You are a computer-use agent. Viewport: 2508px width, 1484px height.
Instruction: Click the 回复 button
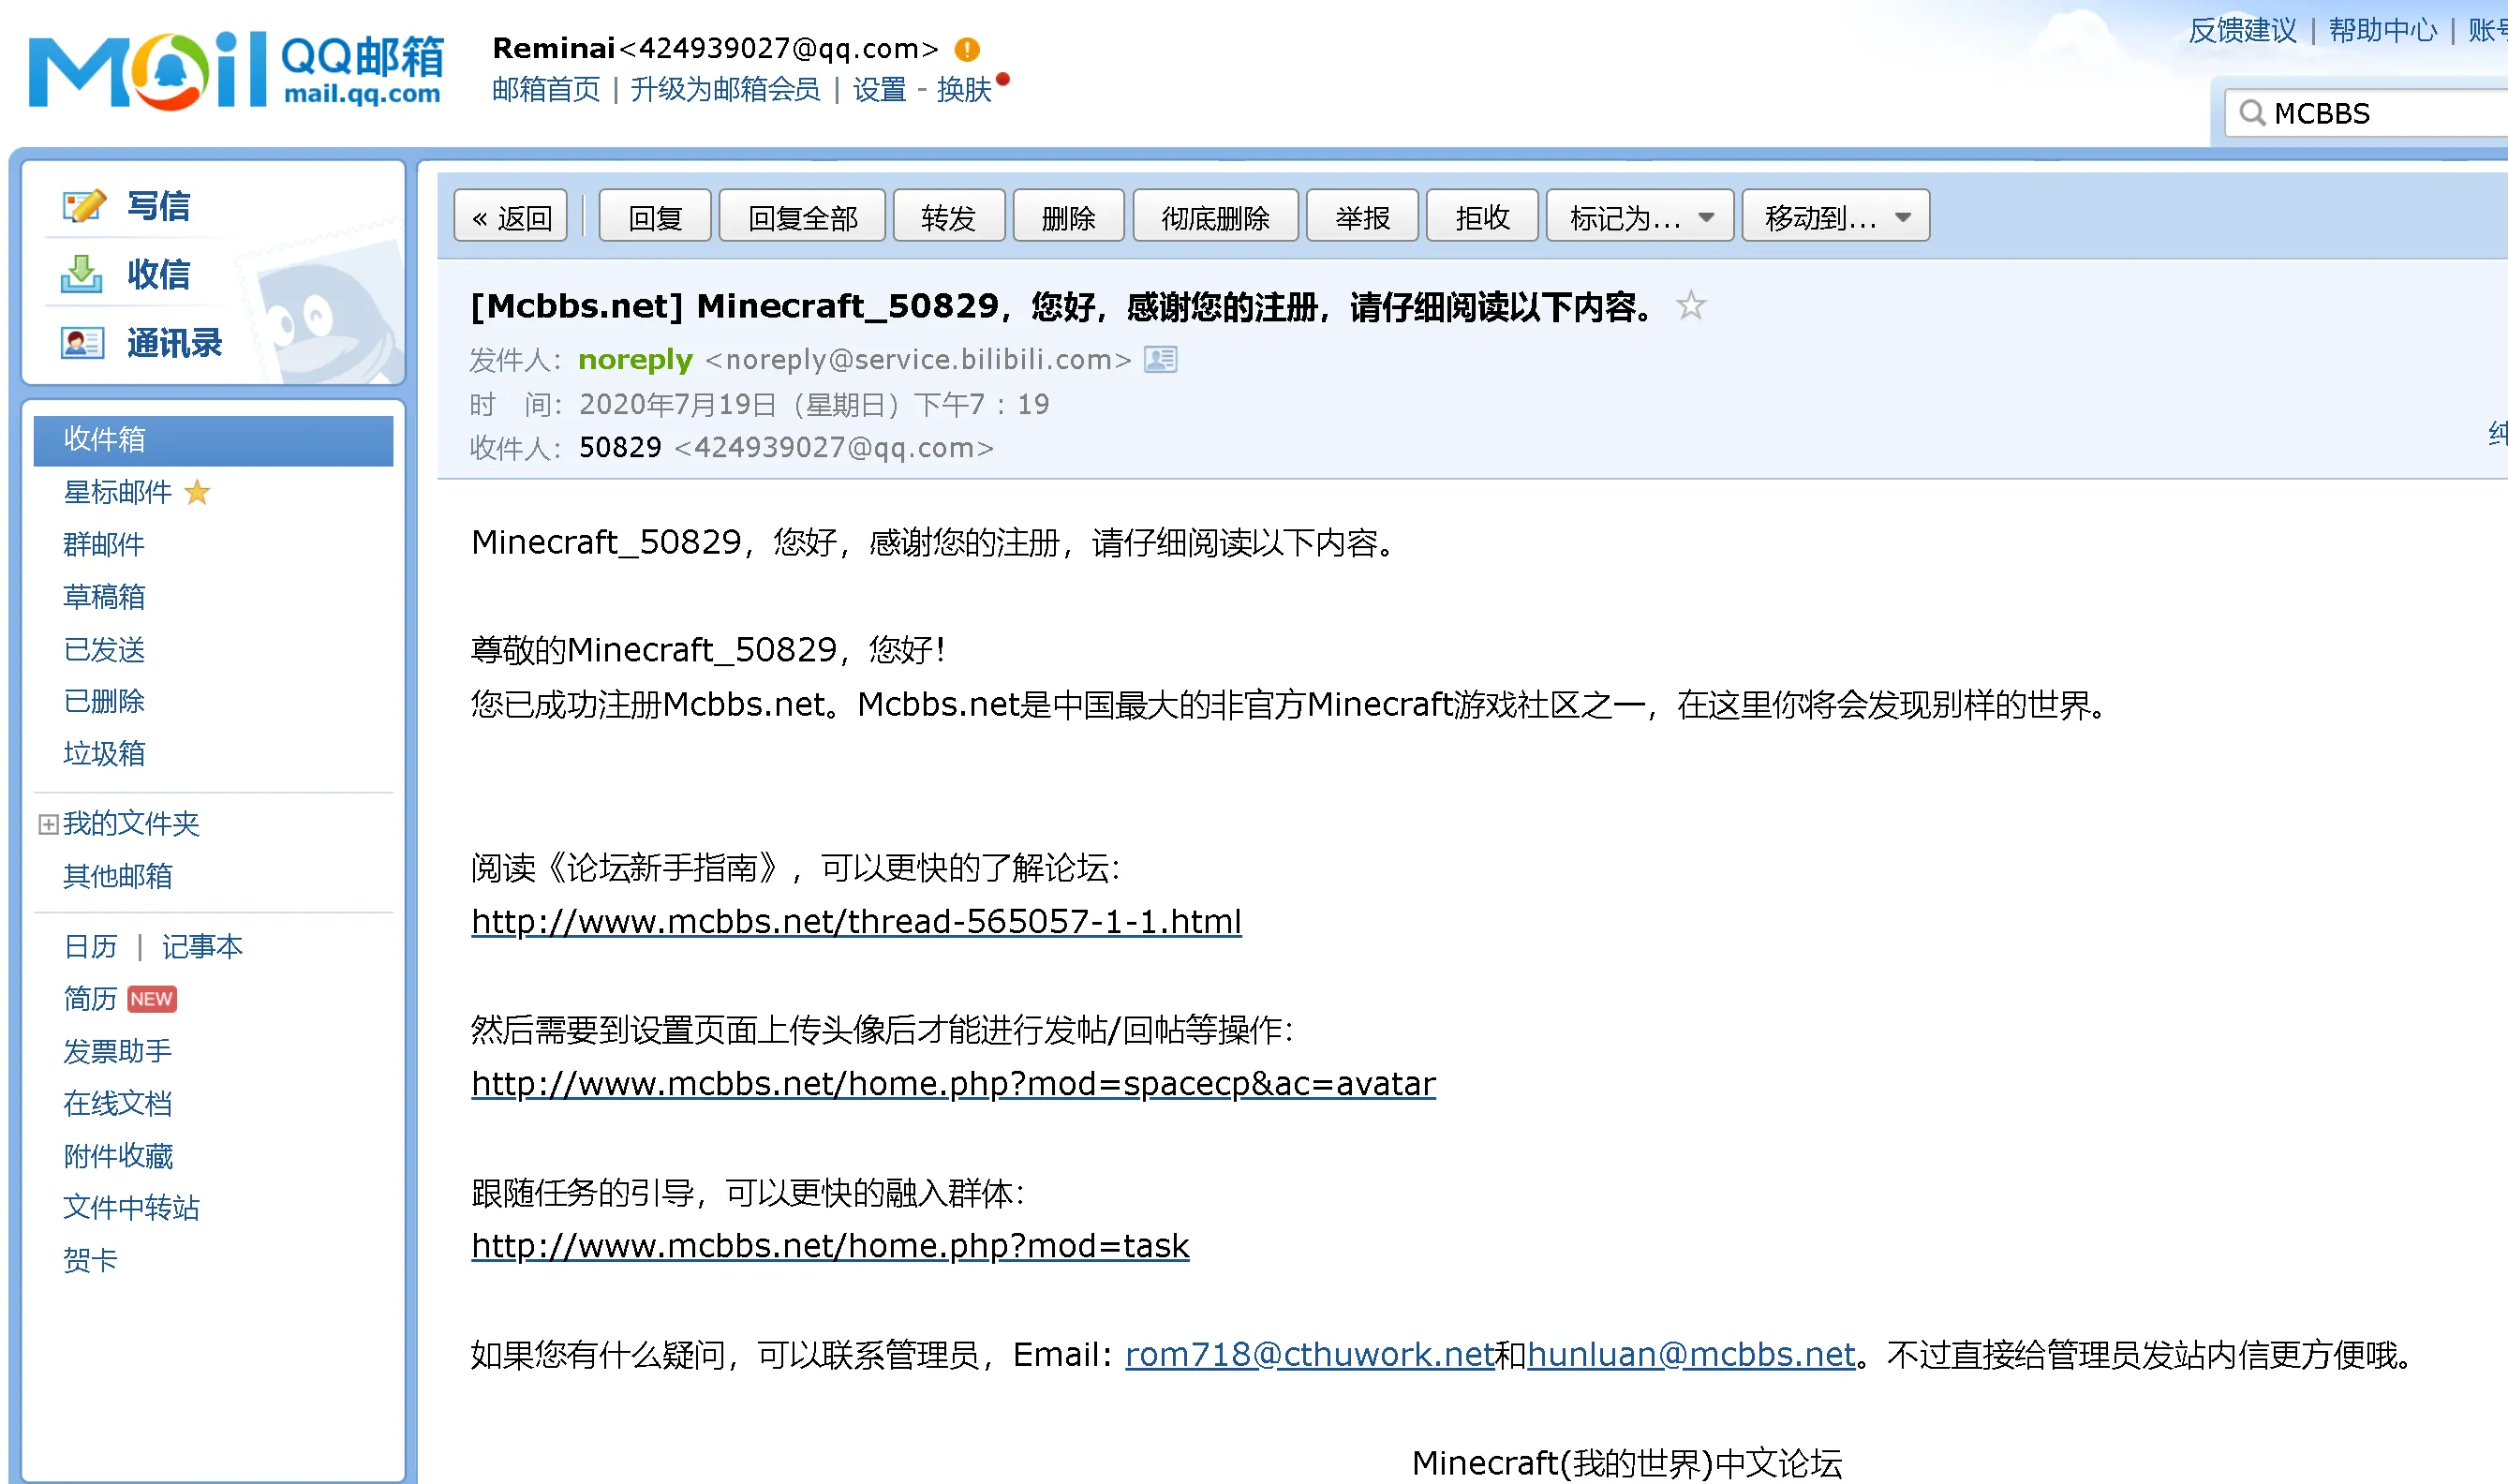pyautogui.click(x=655, y=216)
